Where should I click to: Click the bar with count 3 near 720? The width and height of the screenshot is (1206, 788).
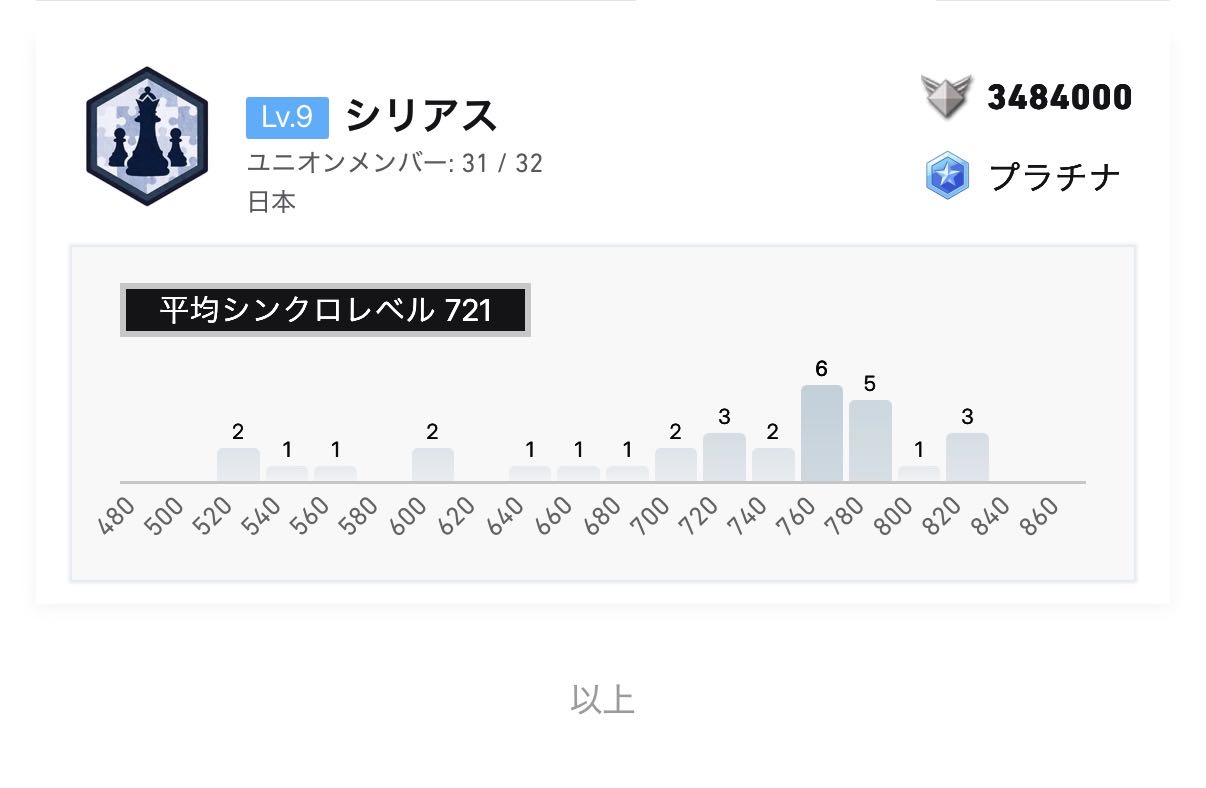click(724, 457)
